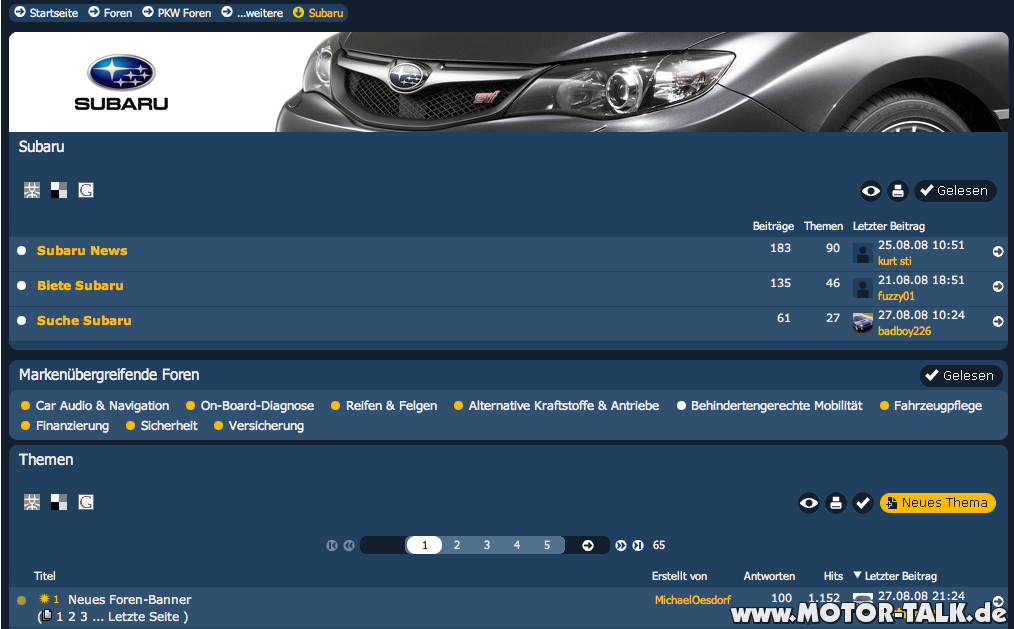Click the Subaru logo in the banner
1014x629 pixels.
pos(122,82)
